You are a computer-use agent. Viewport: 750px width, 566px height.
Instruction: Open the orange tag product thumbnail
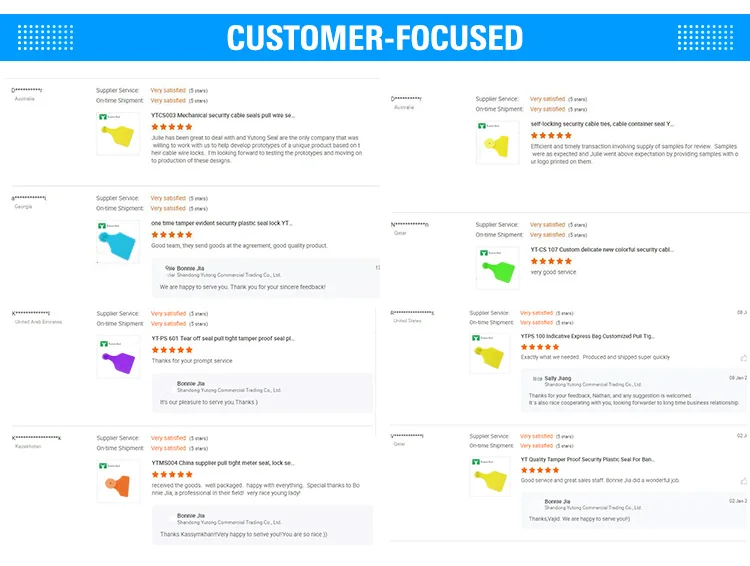118,482
